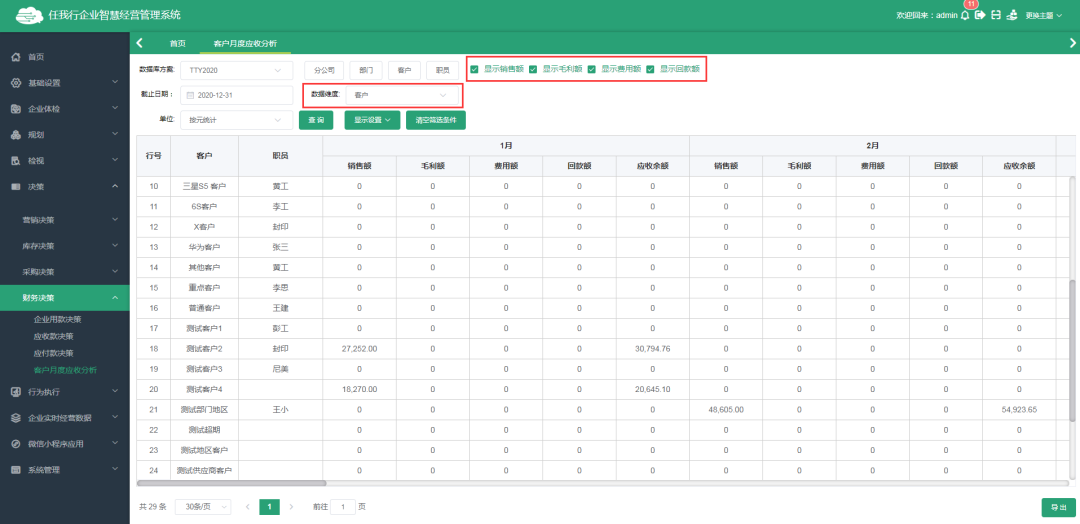Open 应收款决策 in the sidebar
This screenshot has width=1080, height=524.
[x=54, y=336]
